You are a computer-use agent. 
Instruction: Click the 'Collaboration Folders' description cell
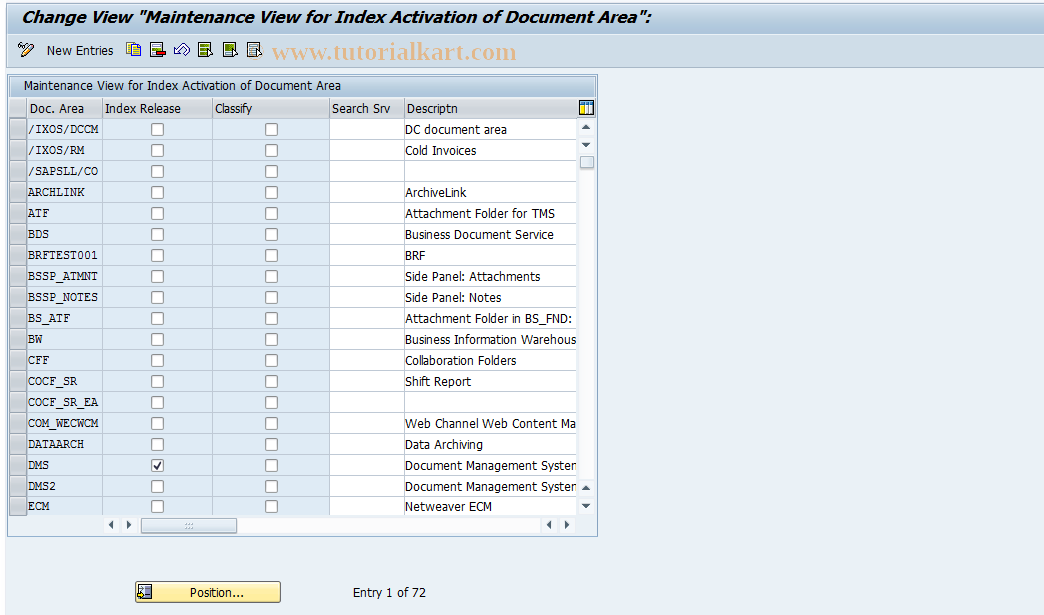[490, 360]
